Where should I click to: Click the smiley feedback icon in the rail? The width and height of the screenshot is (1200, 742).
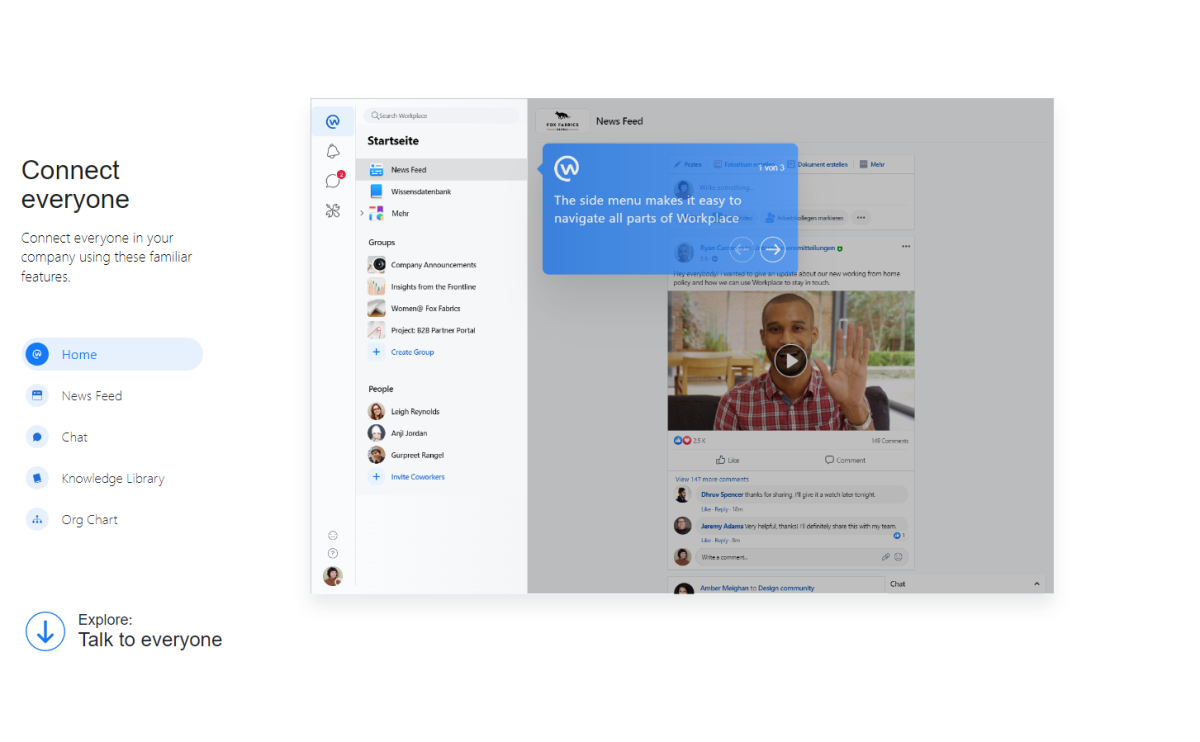tap(333, 535)
